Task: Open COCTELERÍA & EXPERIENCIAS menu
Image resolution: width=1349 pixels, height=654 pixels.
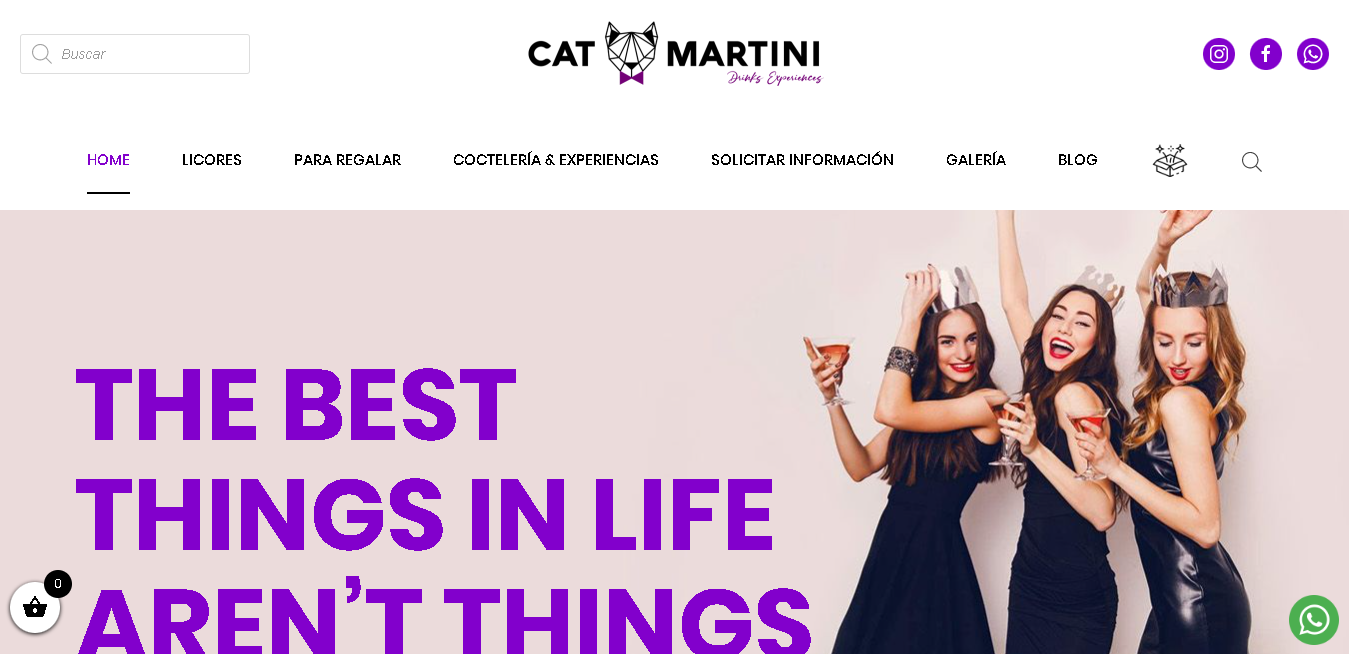Action: point(556,160)
